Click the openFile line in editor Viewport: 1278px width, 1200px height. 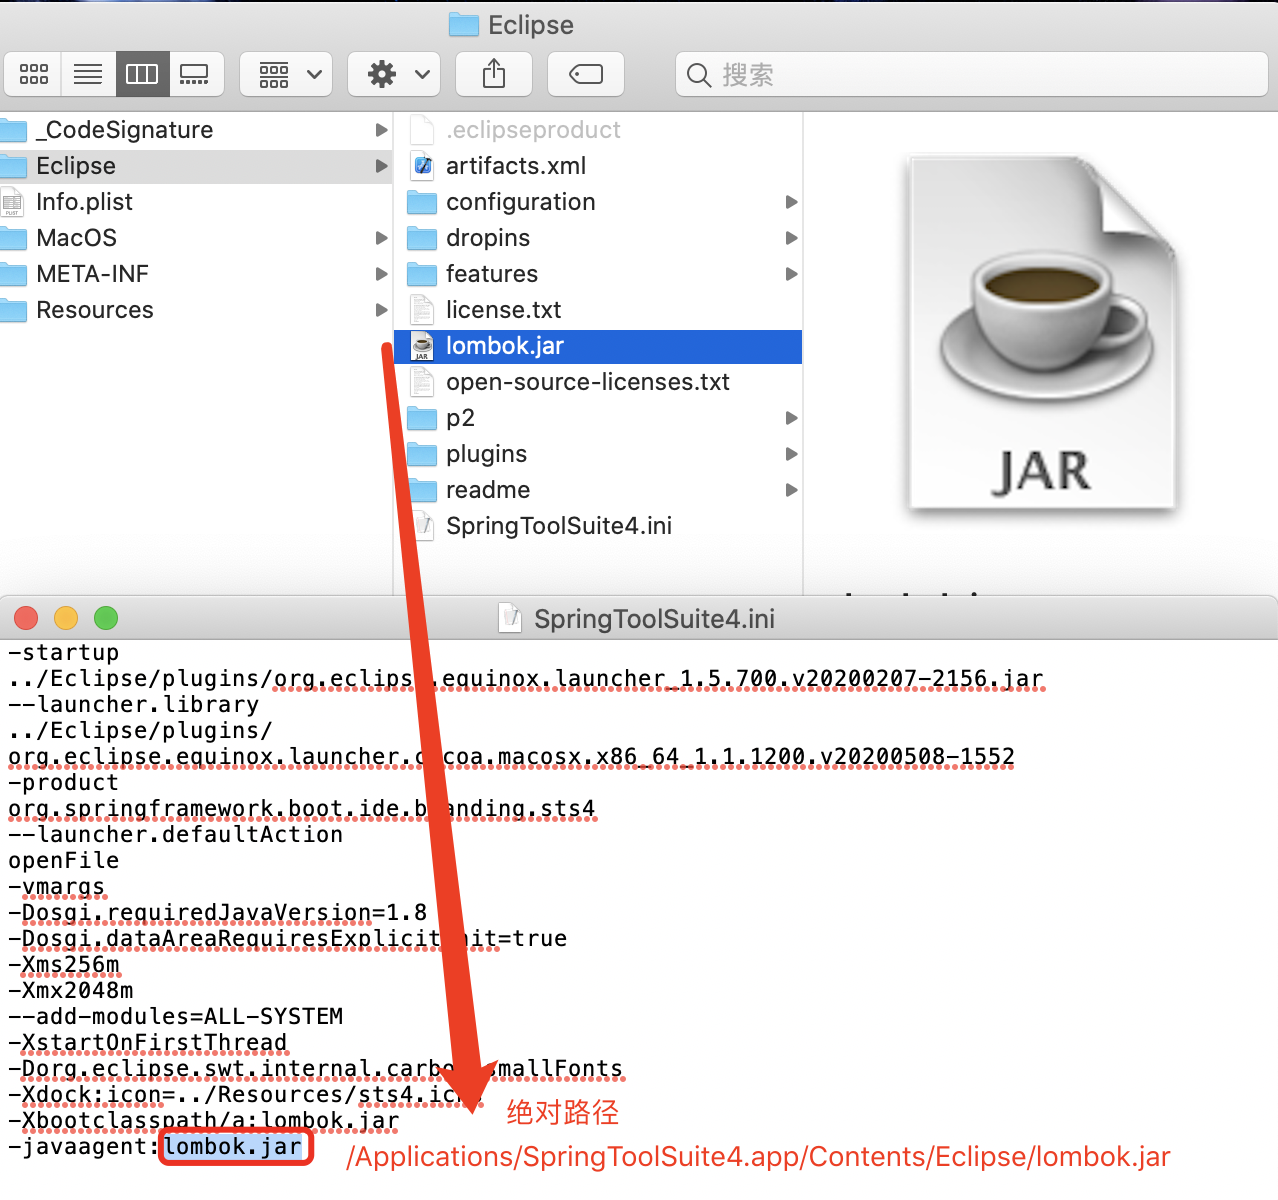click(64, 861)
